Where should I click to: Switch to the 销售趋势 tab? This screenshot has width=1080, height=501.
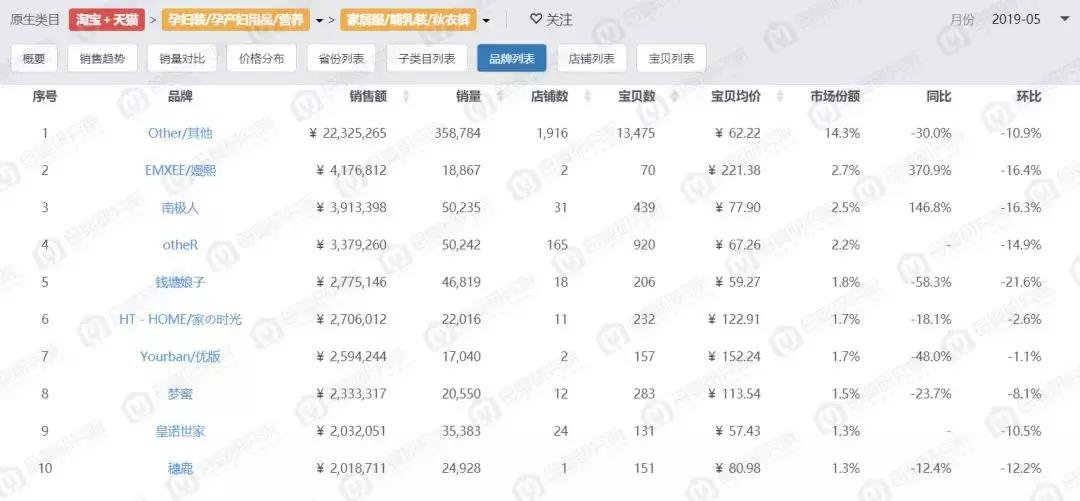pos(103,59)
